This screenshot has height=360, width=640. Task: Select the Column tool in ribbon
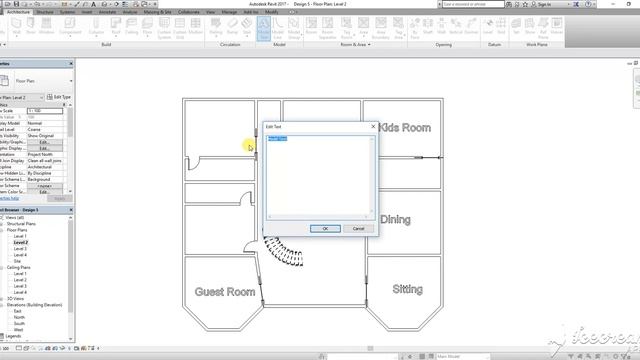[96, 27]
